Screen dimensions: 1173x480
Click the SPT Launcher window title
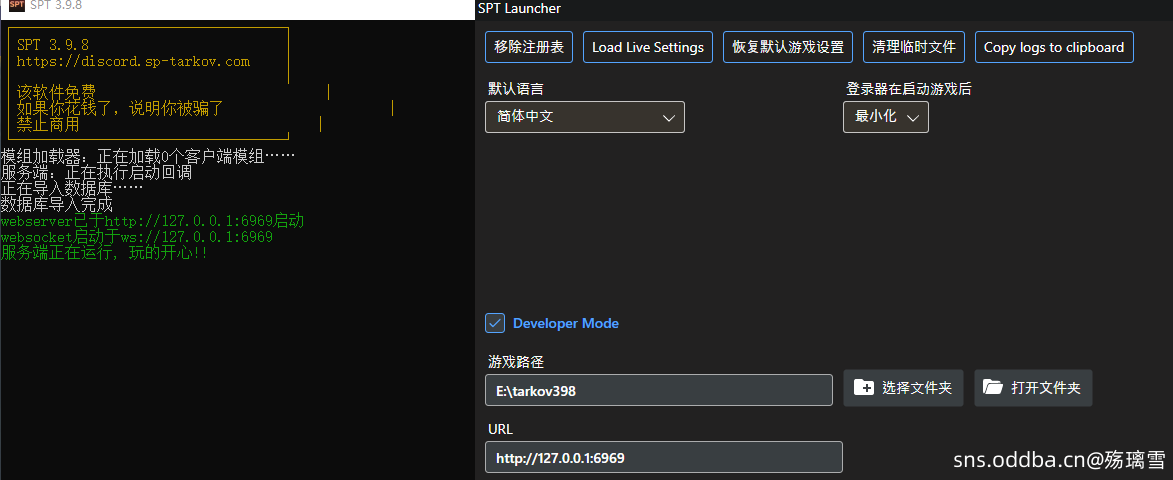519,8
